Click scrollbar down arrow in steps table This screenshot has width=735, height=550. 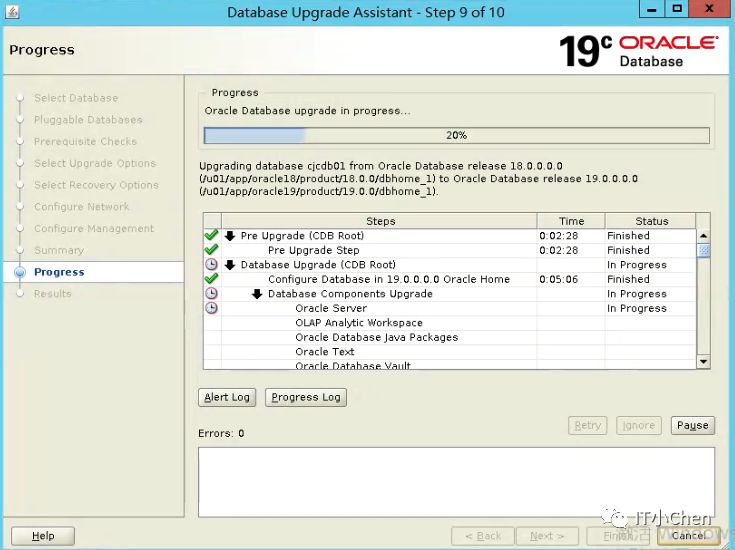[703, 362]
